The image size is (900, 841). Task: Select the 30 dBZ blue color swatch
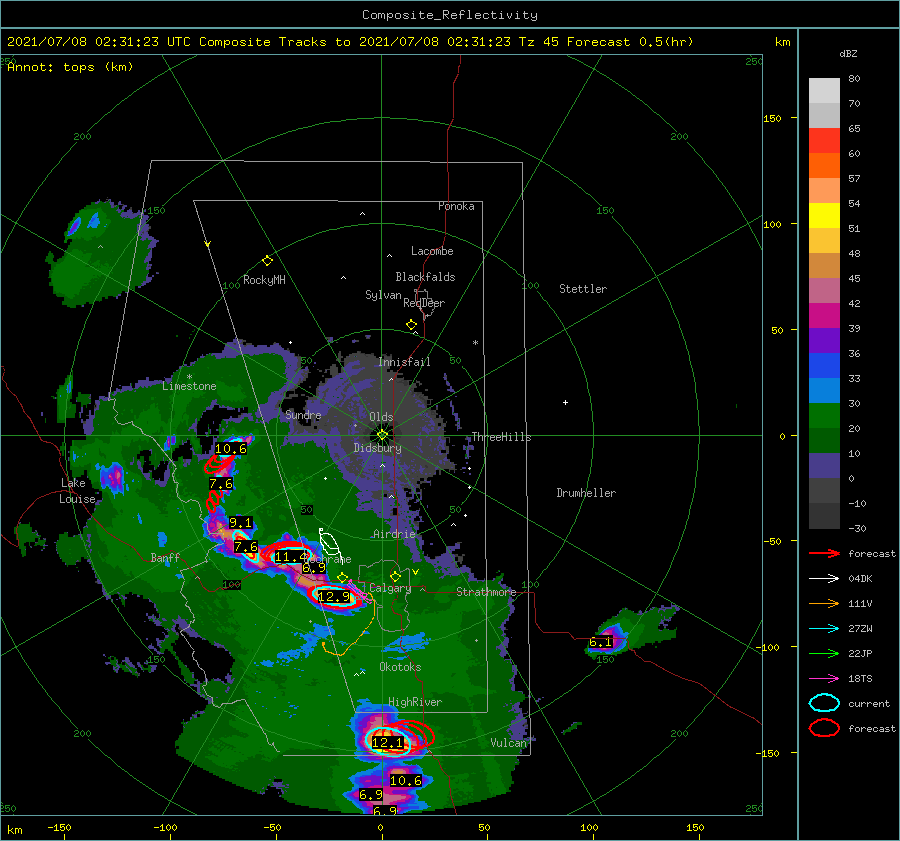824,390
